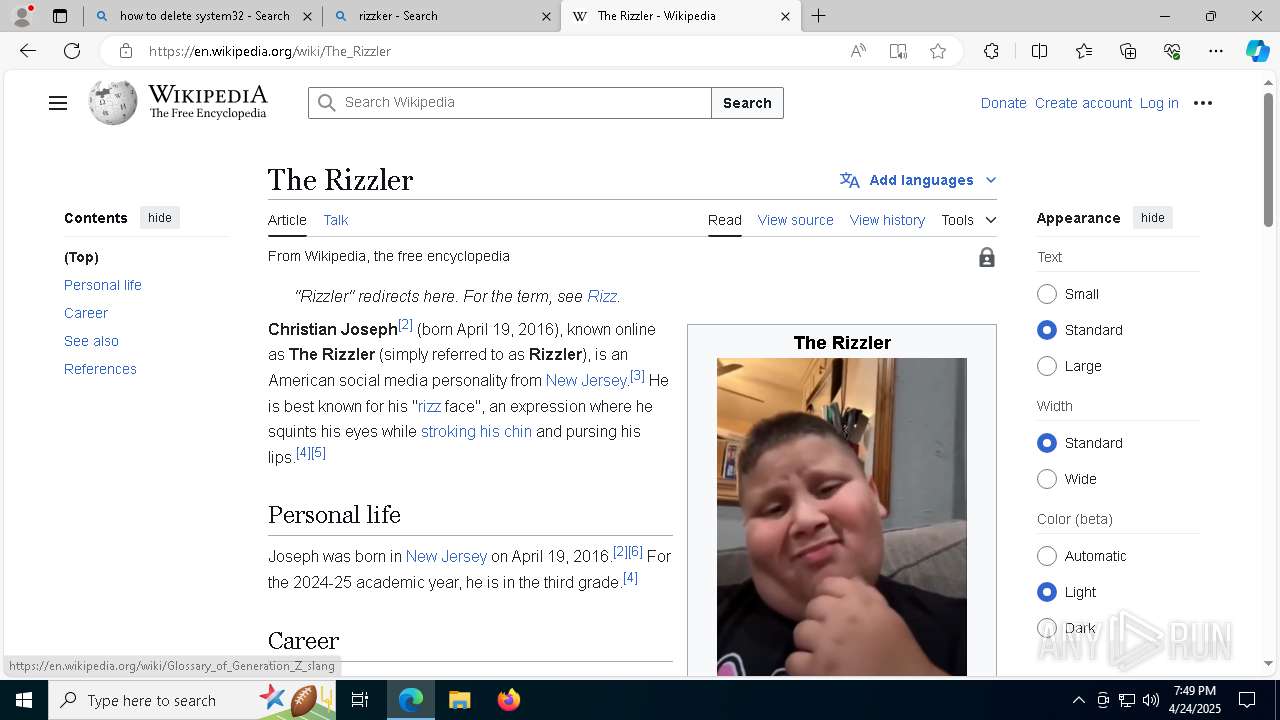Select Dark color mode
This screenshot has width=1280, height=720.
[1047, 628]
